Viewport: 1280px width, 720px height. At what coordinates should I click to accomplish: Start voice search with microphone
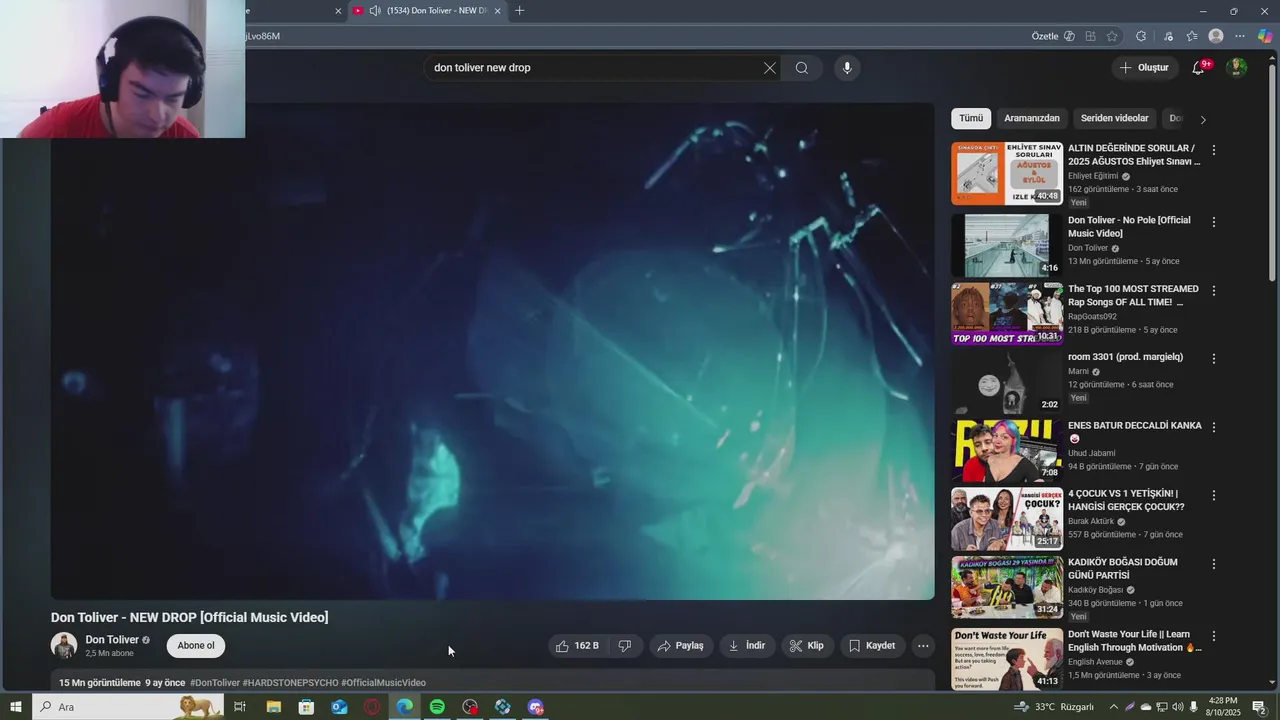point(847,68)
